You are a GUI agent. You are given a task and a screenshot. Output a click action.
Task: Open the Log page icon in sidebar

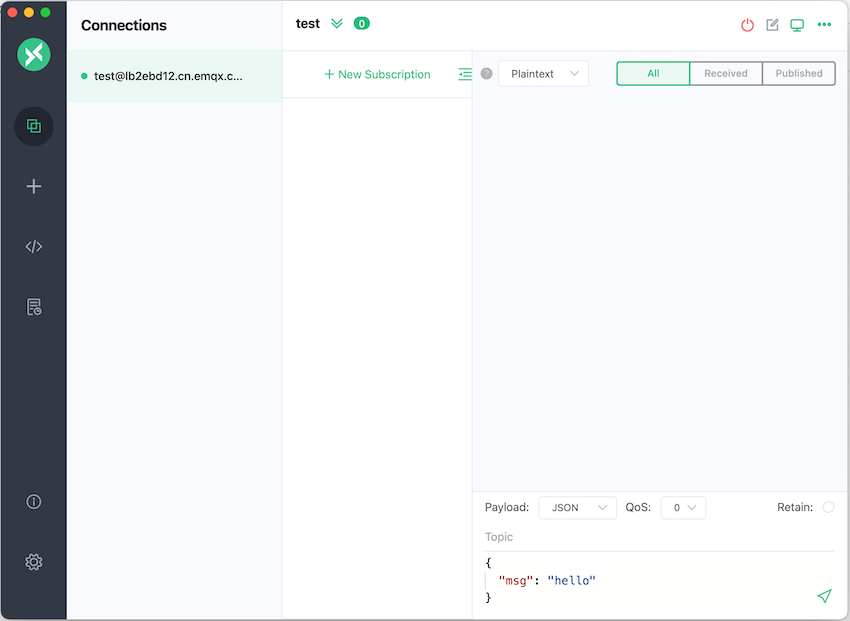(34, 307)
